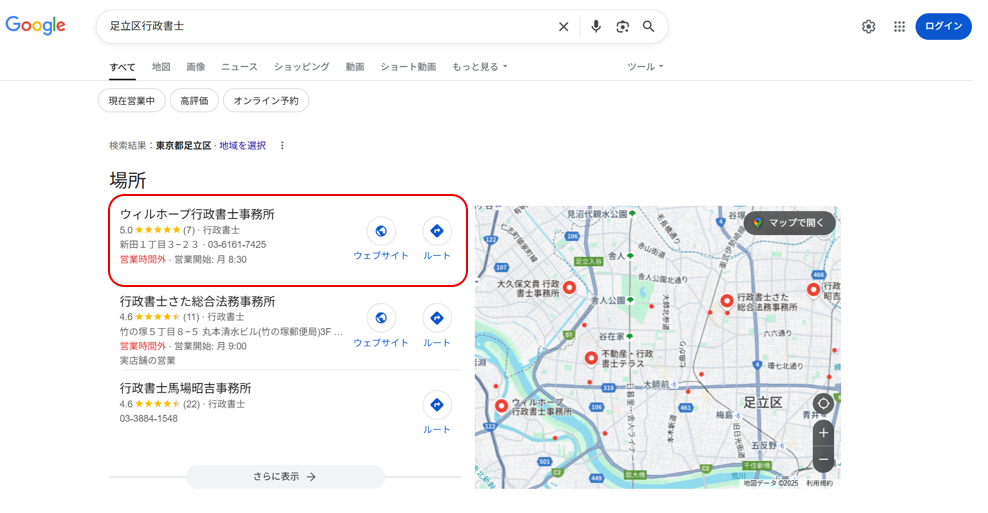
Task: Get route icon for 行政書士さた総合法務事務所
Action: [x=437, y=318]
